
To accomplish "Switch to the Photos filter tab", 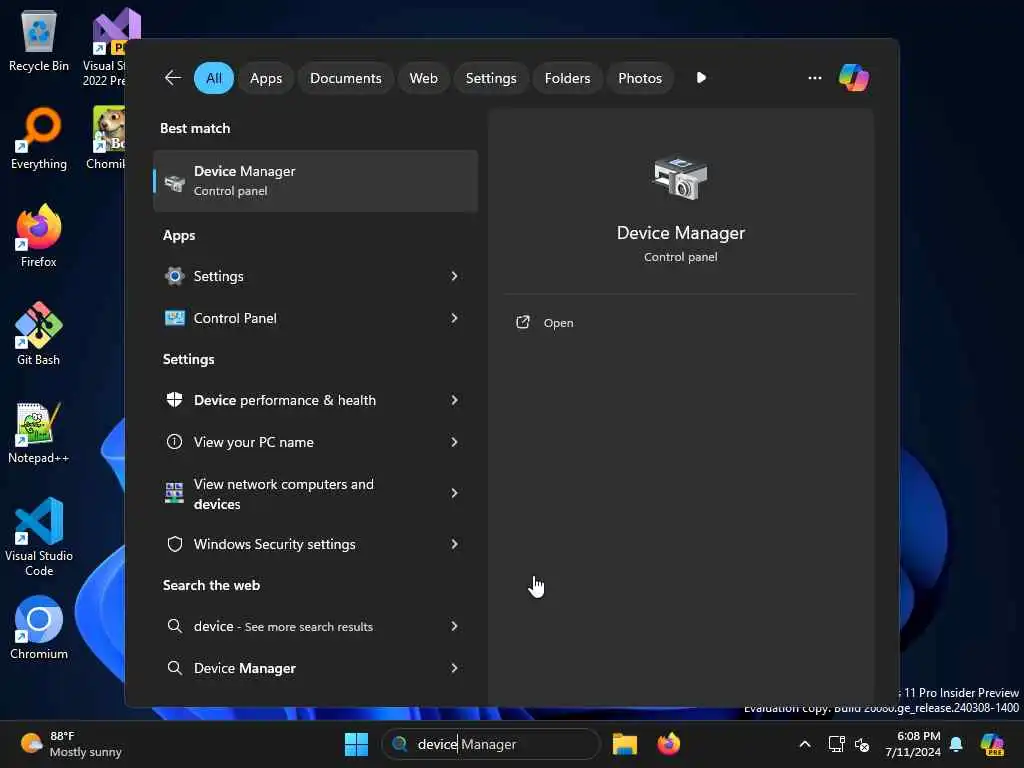I will click(639, 78).
